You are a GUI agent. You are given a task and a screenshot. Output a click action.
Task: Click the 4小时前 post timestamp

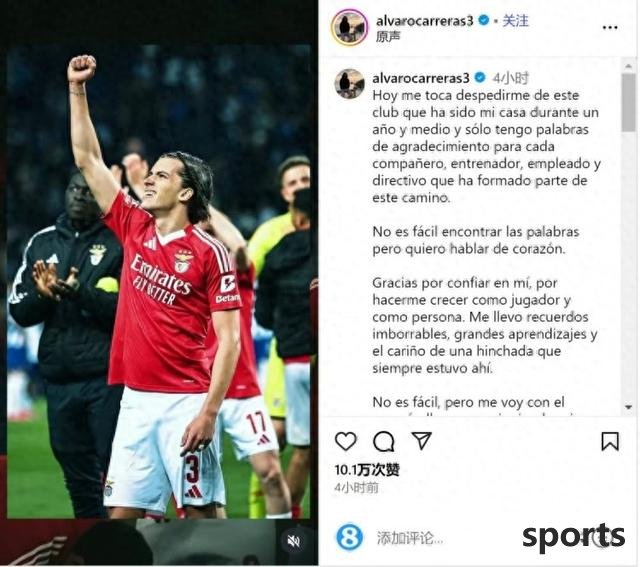pos(356,487)
